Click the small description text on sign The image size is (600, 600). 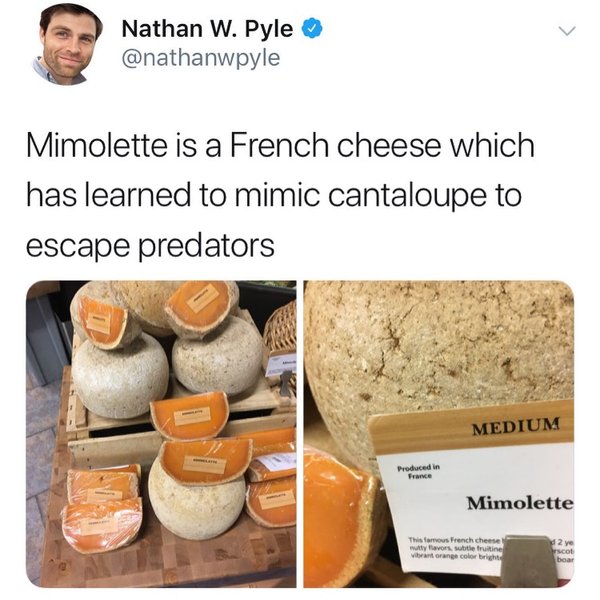pyautogui.click(x=455, y=547)
